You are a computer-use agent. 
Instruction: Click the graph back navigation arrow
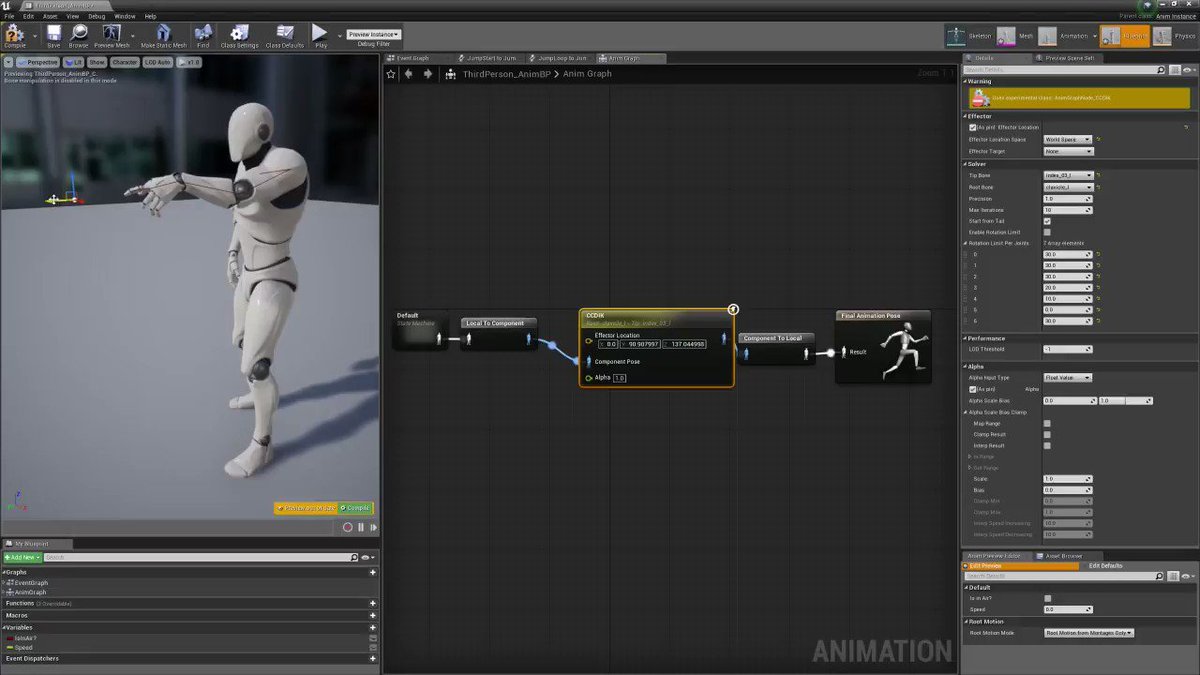point(409,74)
